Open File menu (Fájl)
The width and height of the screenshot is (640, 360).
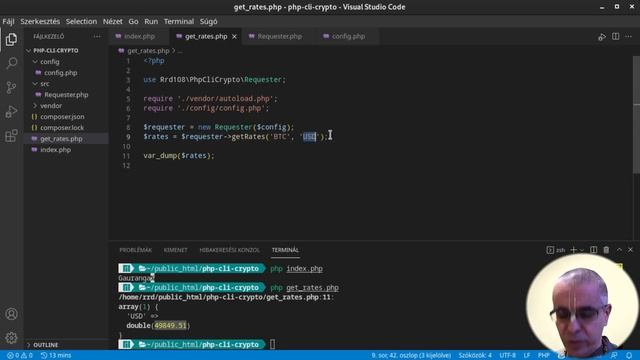[x=8, y=21]
